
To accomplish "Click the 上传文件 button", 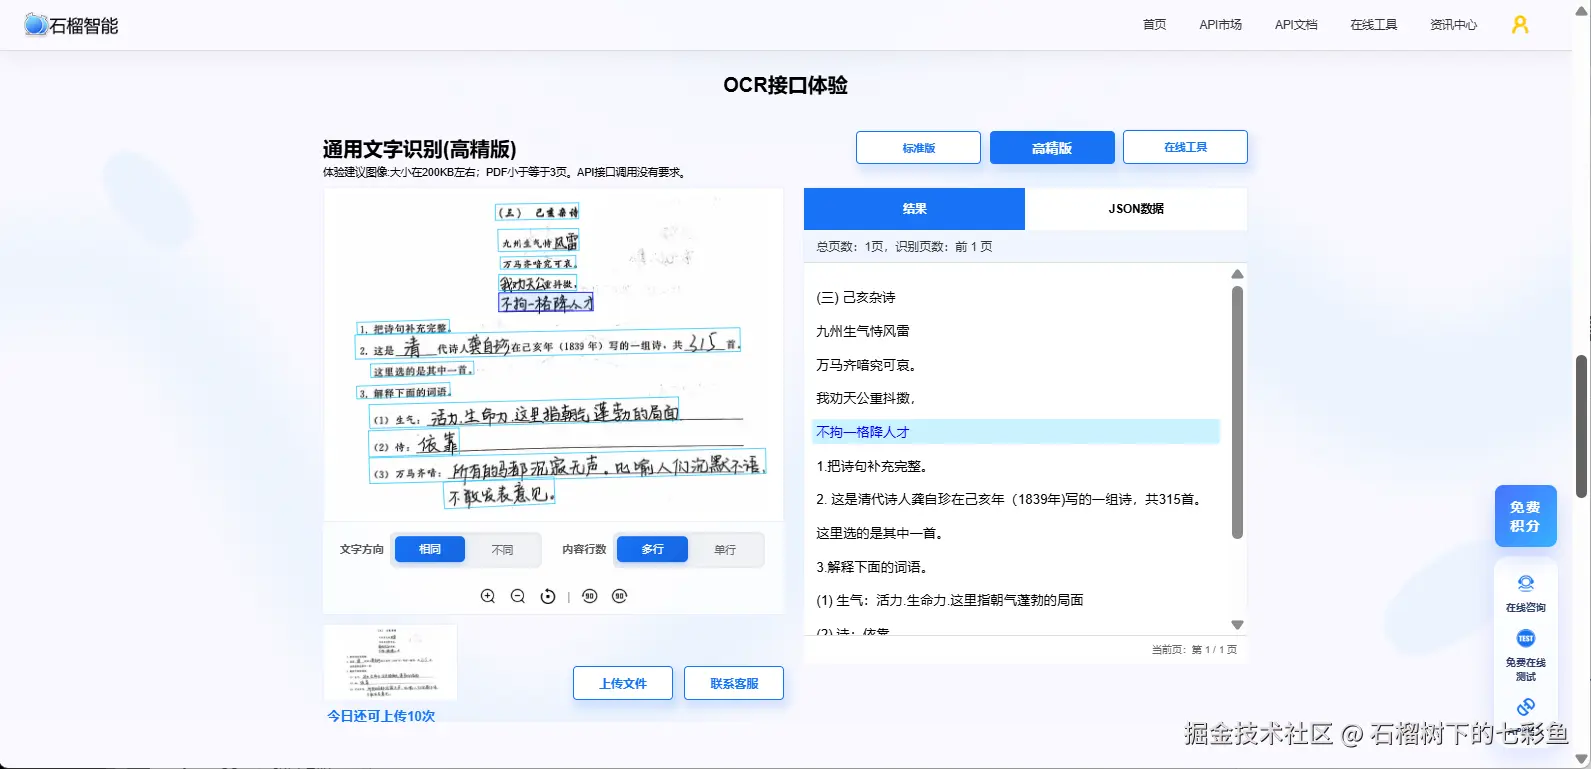I will pos(623,683).
